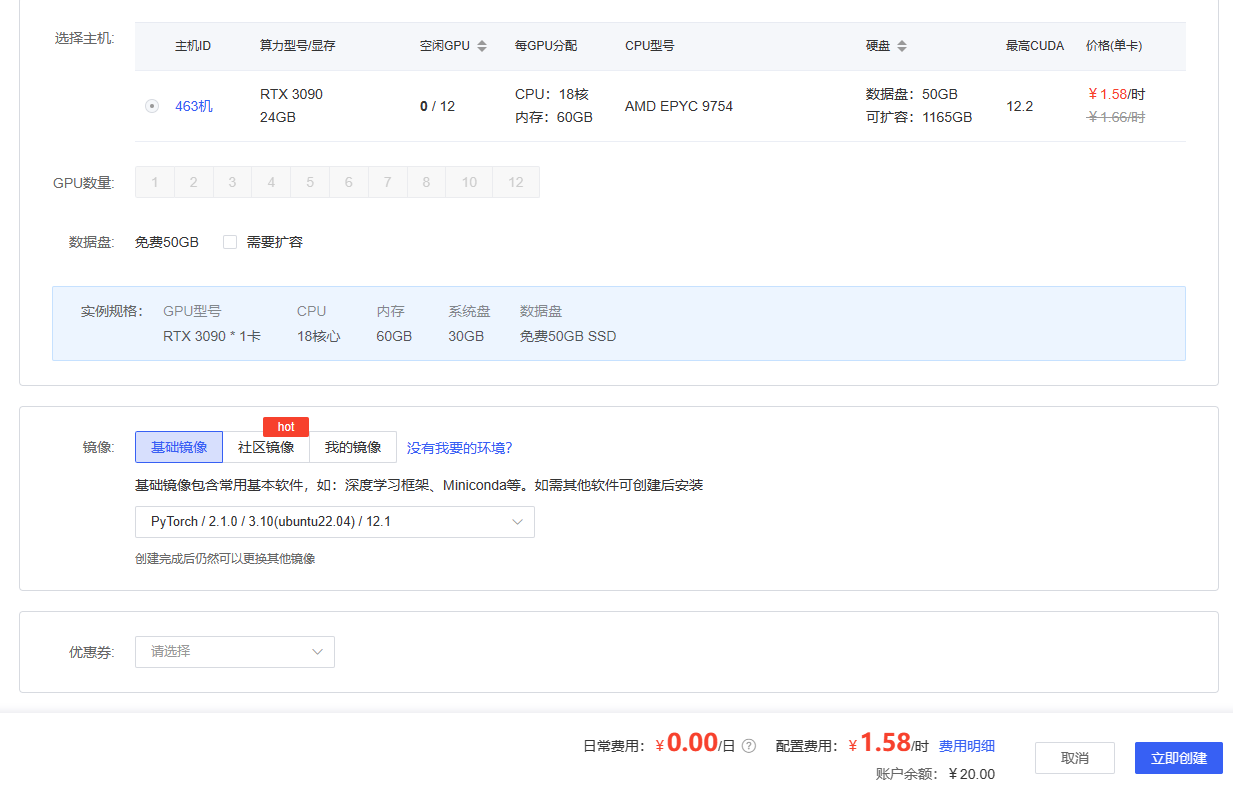
Task: Click the 日常费用 help question-mark icon
Action: pos(748,746)
